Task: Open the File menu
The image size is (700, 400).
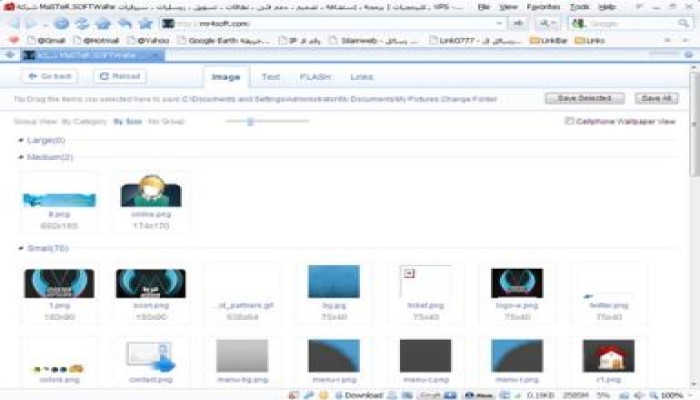Action: coord(483,7)
